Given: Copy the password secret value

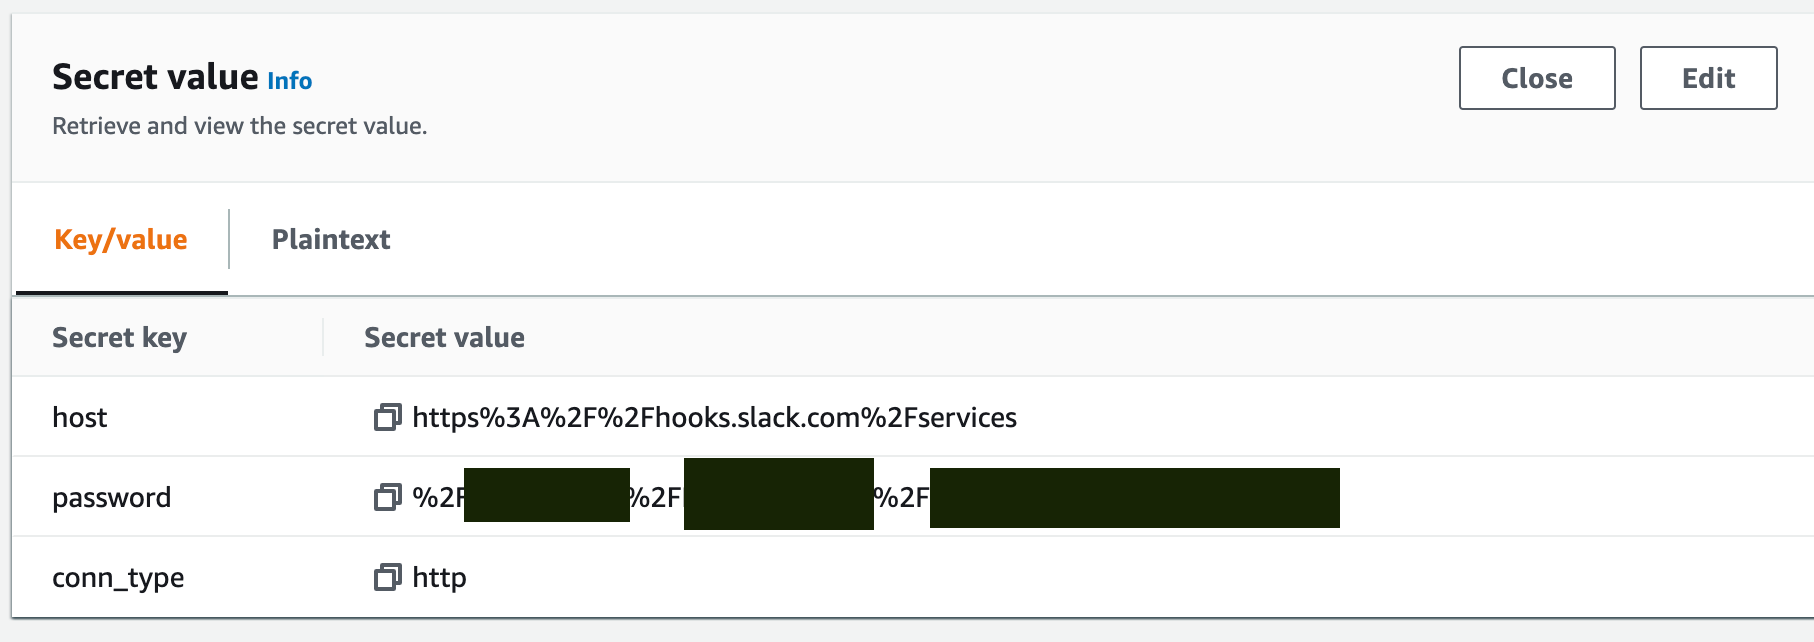Looking at the screenshot, I should coord(387,497).
